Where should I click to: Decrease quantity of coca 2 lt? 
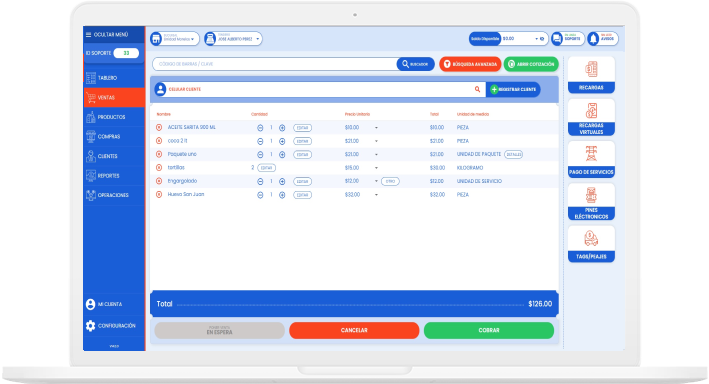[x=260, y=142]
